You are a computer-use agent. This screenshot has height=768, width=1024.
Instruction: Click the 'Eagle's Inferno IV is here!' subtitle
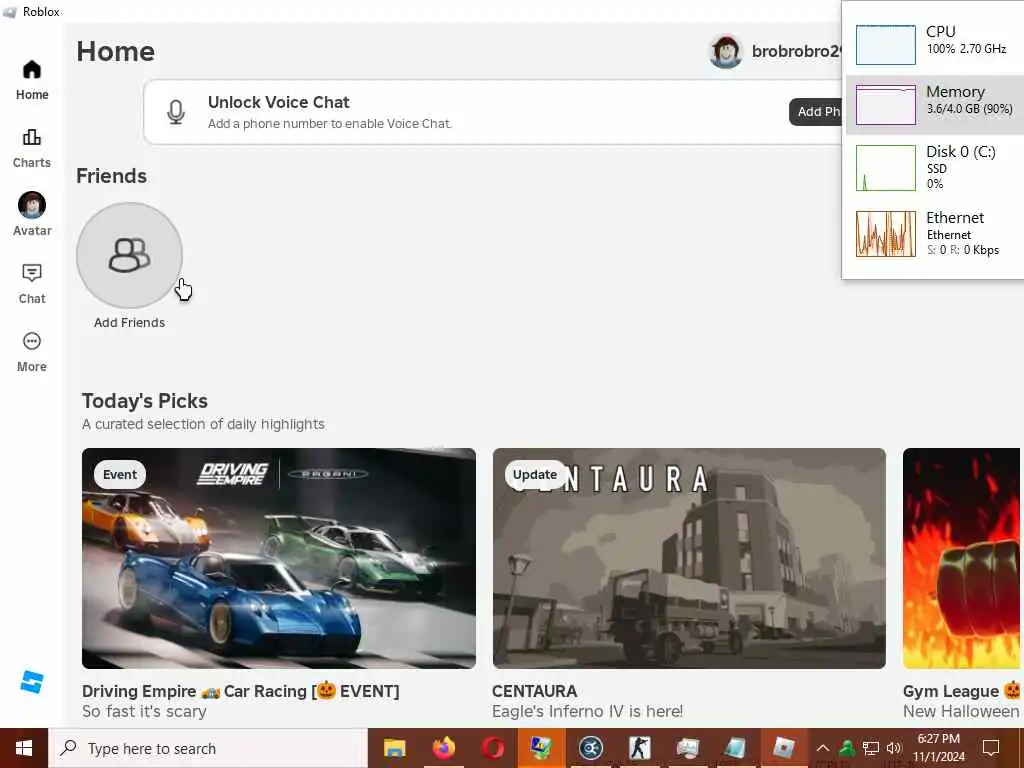pyautogui.click(x=588, y=711)
